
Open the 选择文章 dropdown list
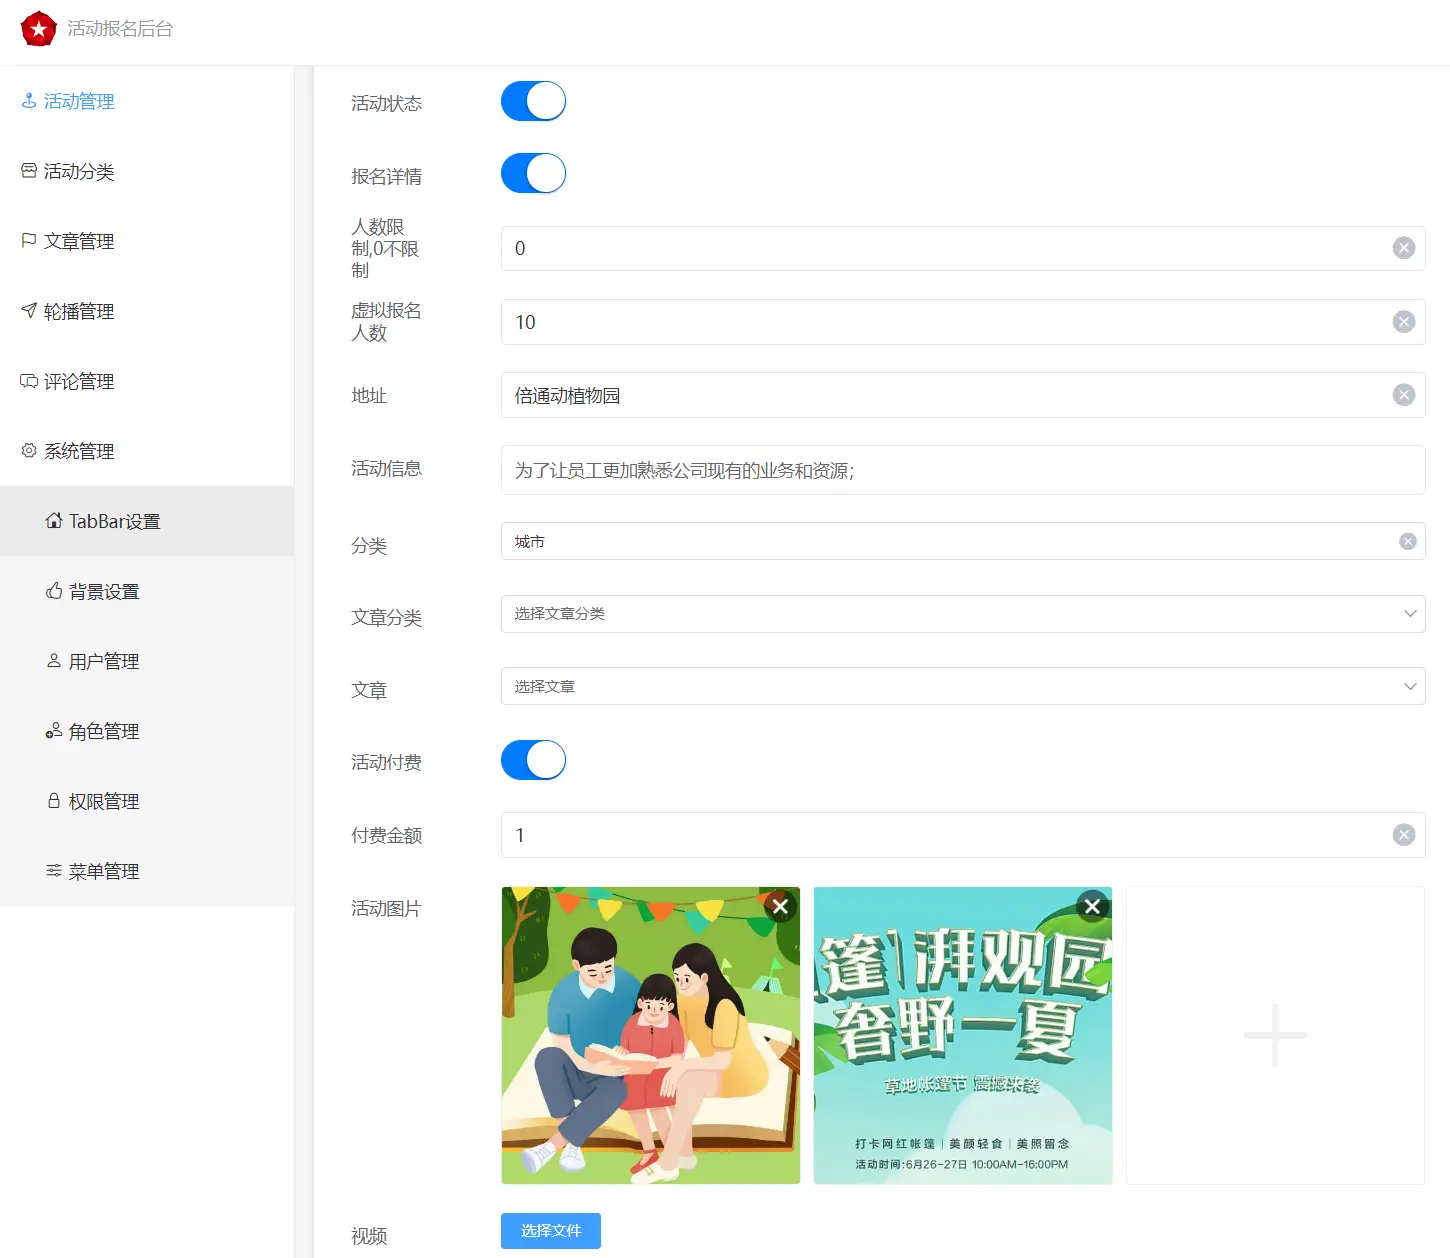(x=962, y=687)
